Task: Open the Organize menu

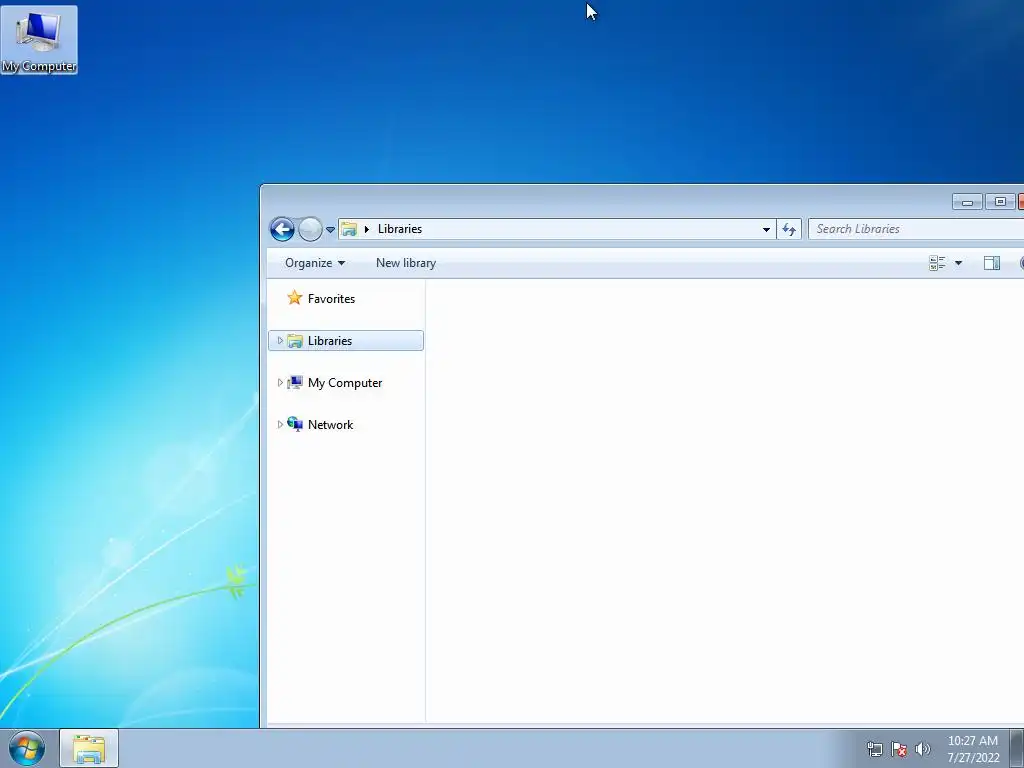Action: point(315,263)
